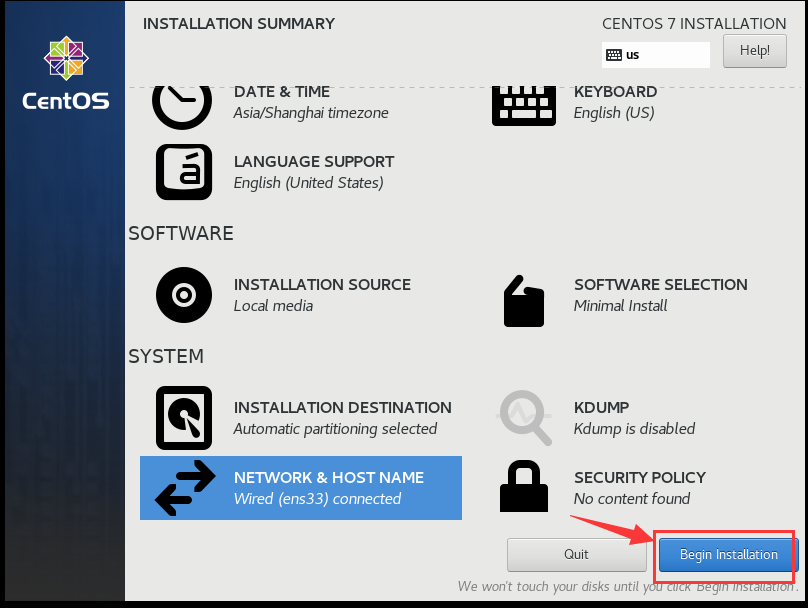
Task: Click the INSTALLATION SUMMARY header
Action: point(238,23)
